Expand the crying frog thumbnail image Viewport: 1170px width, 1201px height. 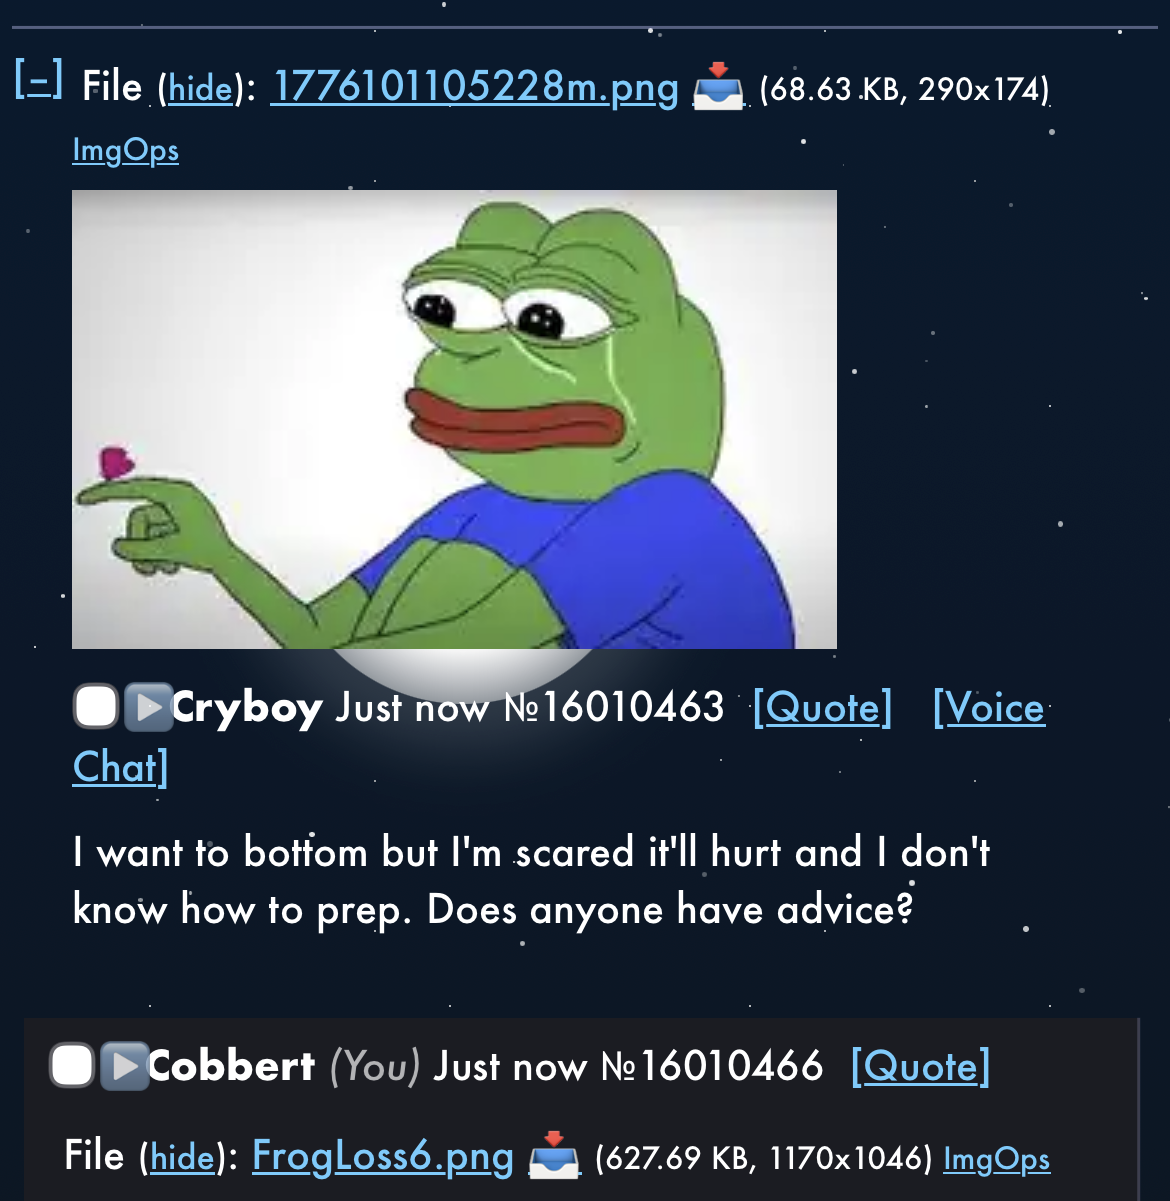tap(454, 420)
